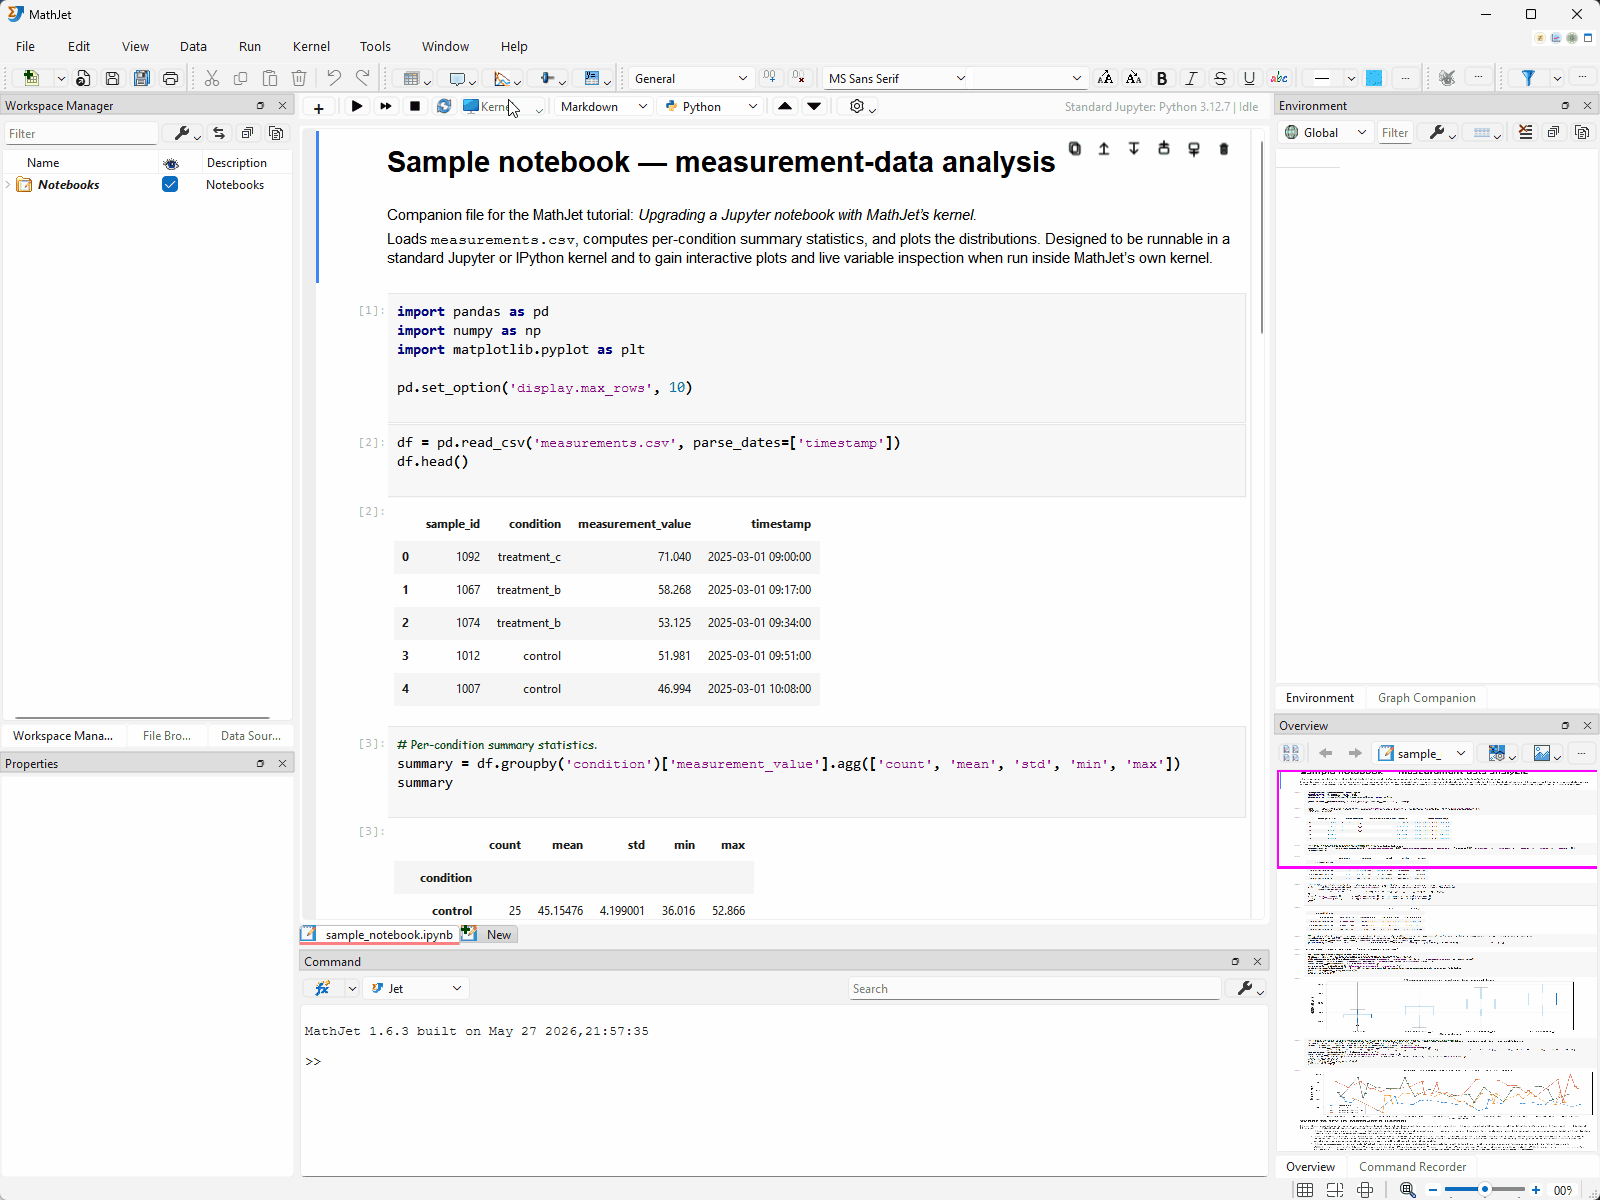Decrease font size with smaller A icon
Viewport: 1600px width, 1200px height.
(x=1133, y=78)
